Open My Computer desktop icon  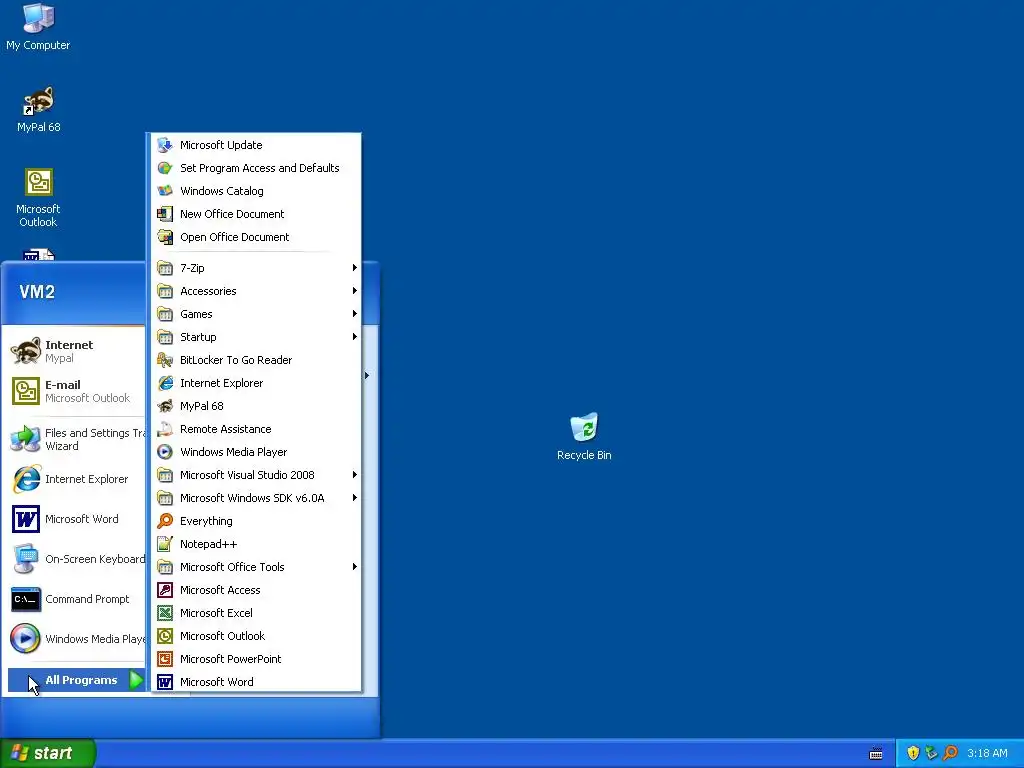[x=38, y=27]
